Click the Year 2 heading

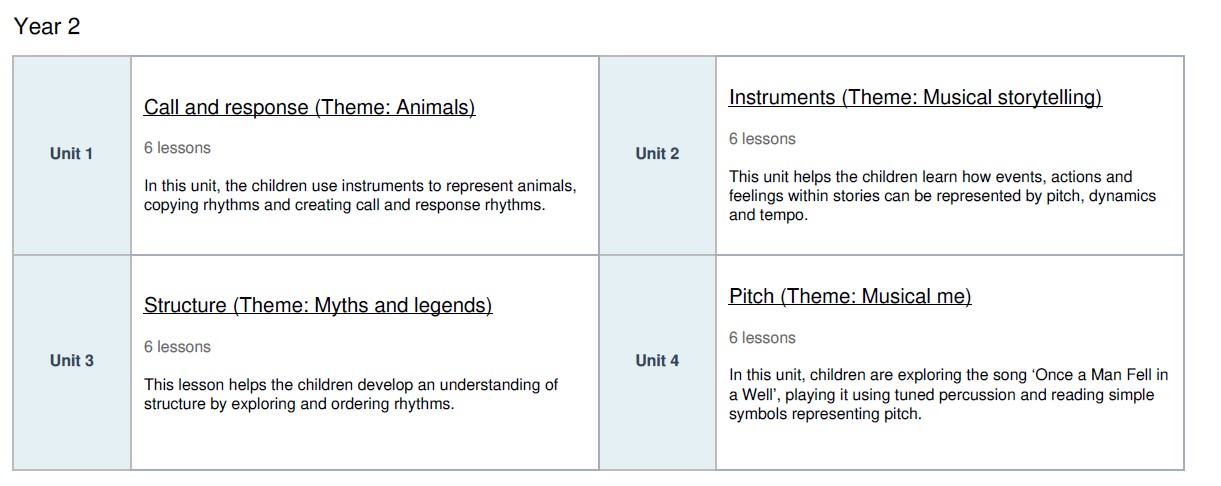[x=47, y=27]
